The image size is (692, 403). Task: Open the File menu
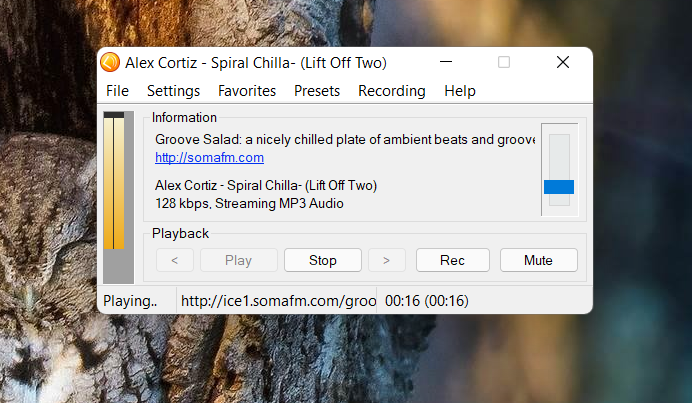pos(117,91)
